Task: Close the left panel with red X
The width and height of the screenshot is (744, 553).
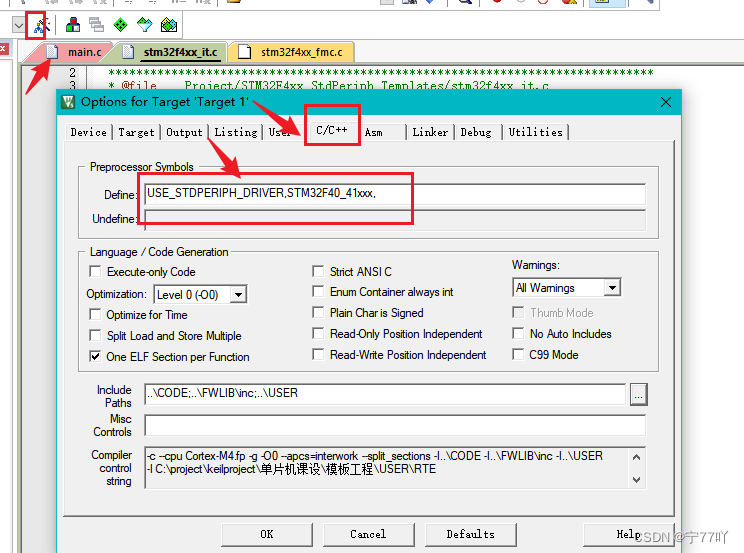Action: [3, 48]
